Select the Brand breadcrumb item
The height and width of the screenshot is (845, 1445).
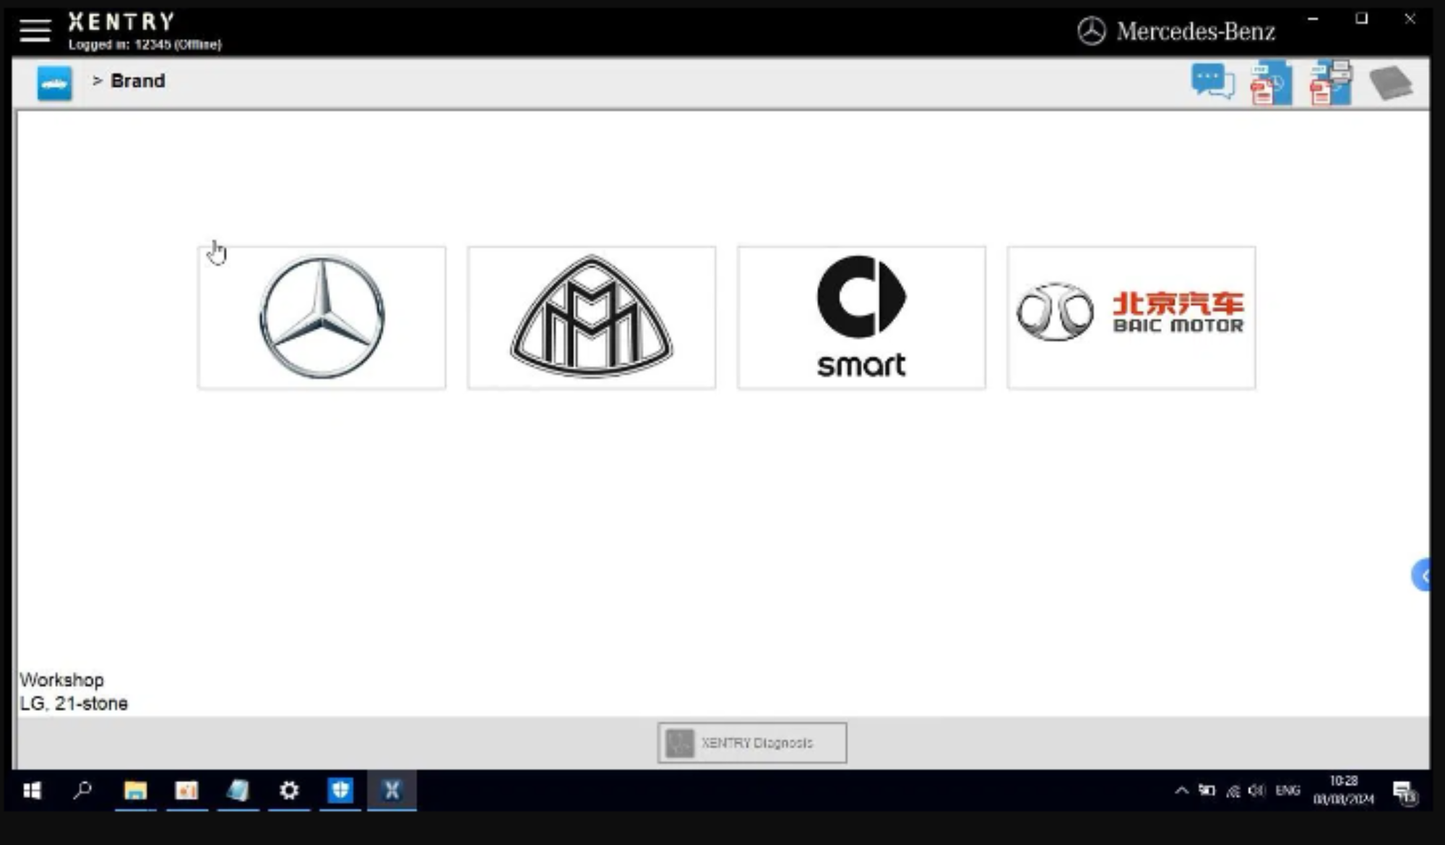[137, 81]
